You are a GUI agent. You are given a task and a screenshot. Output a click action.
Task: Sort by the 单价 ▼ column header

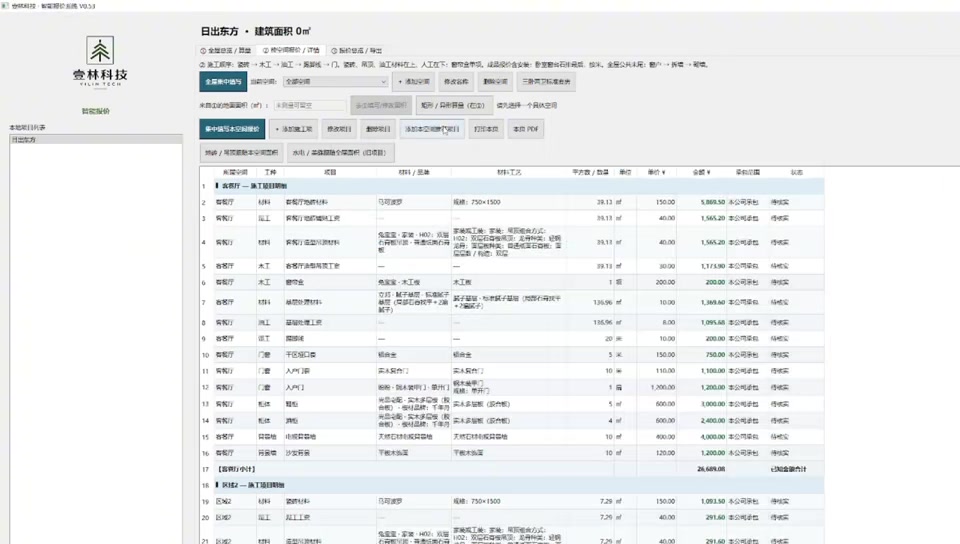[x=656, y=173]
